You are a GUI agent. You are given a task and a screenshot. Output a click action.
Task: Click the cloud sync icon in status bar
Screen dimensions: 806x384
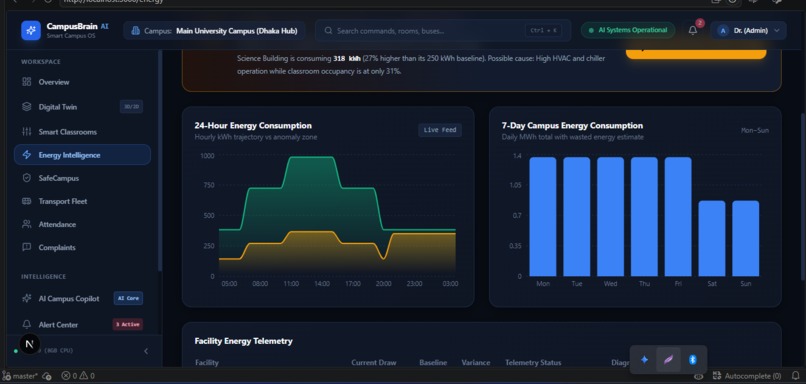pyautogui.click(x=47, y=376)
